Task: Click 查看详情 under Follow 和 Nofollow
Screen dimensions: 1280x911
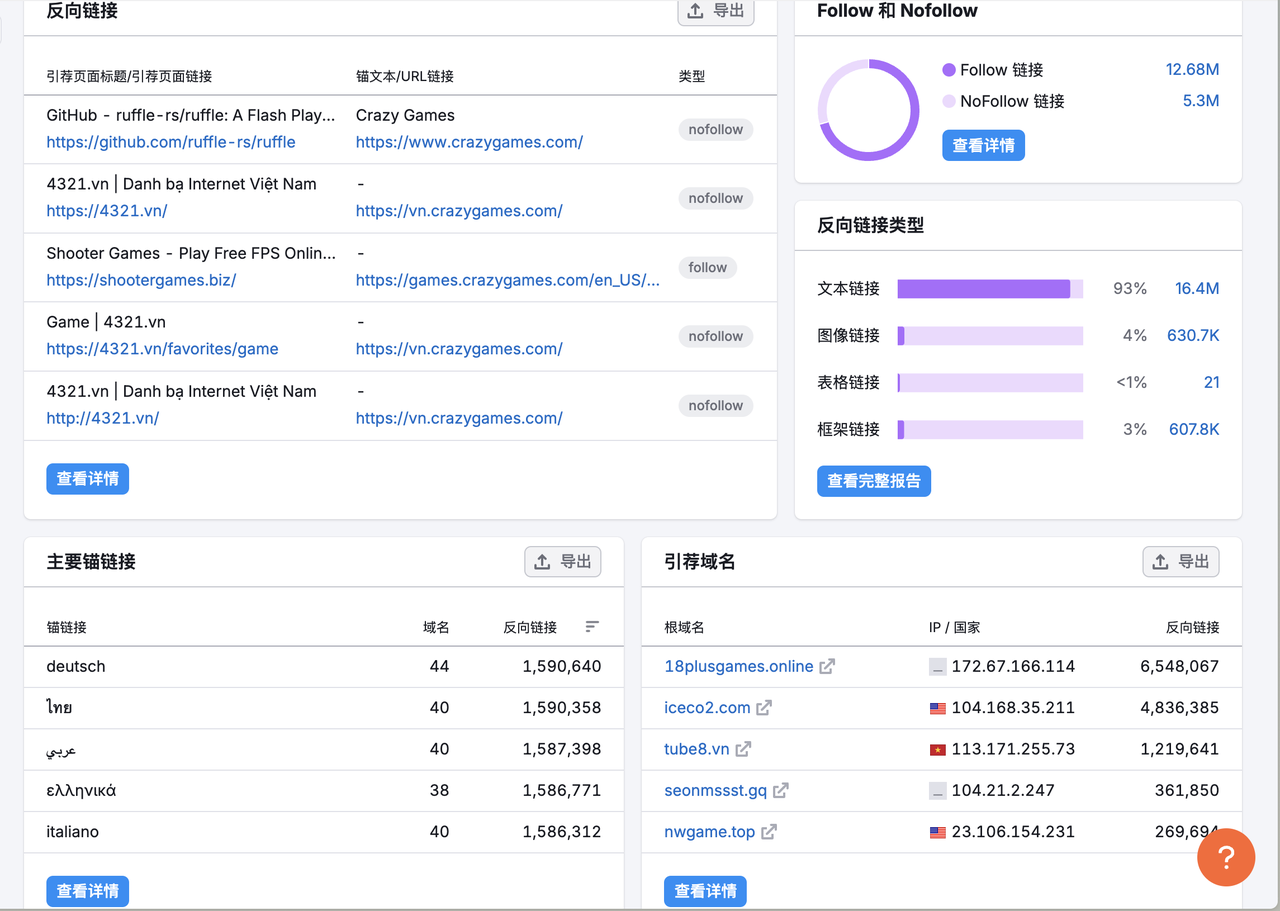Action: tap(983, 146)
